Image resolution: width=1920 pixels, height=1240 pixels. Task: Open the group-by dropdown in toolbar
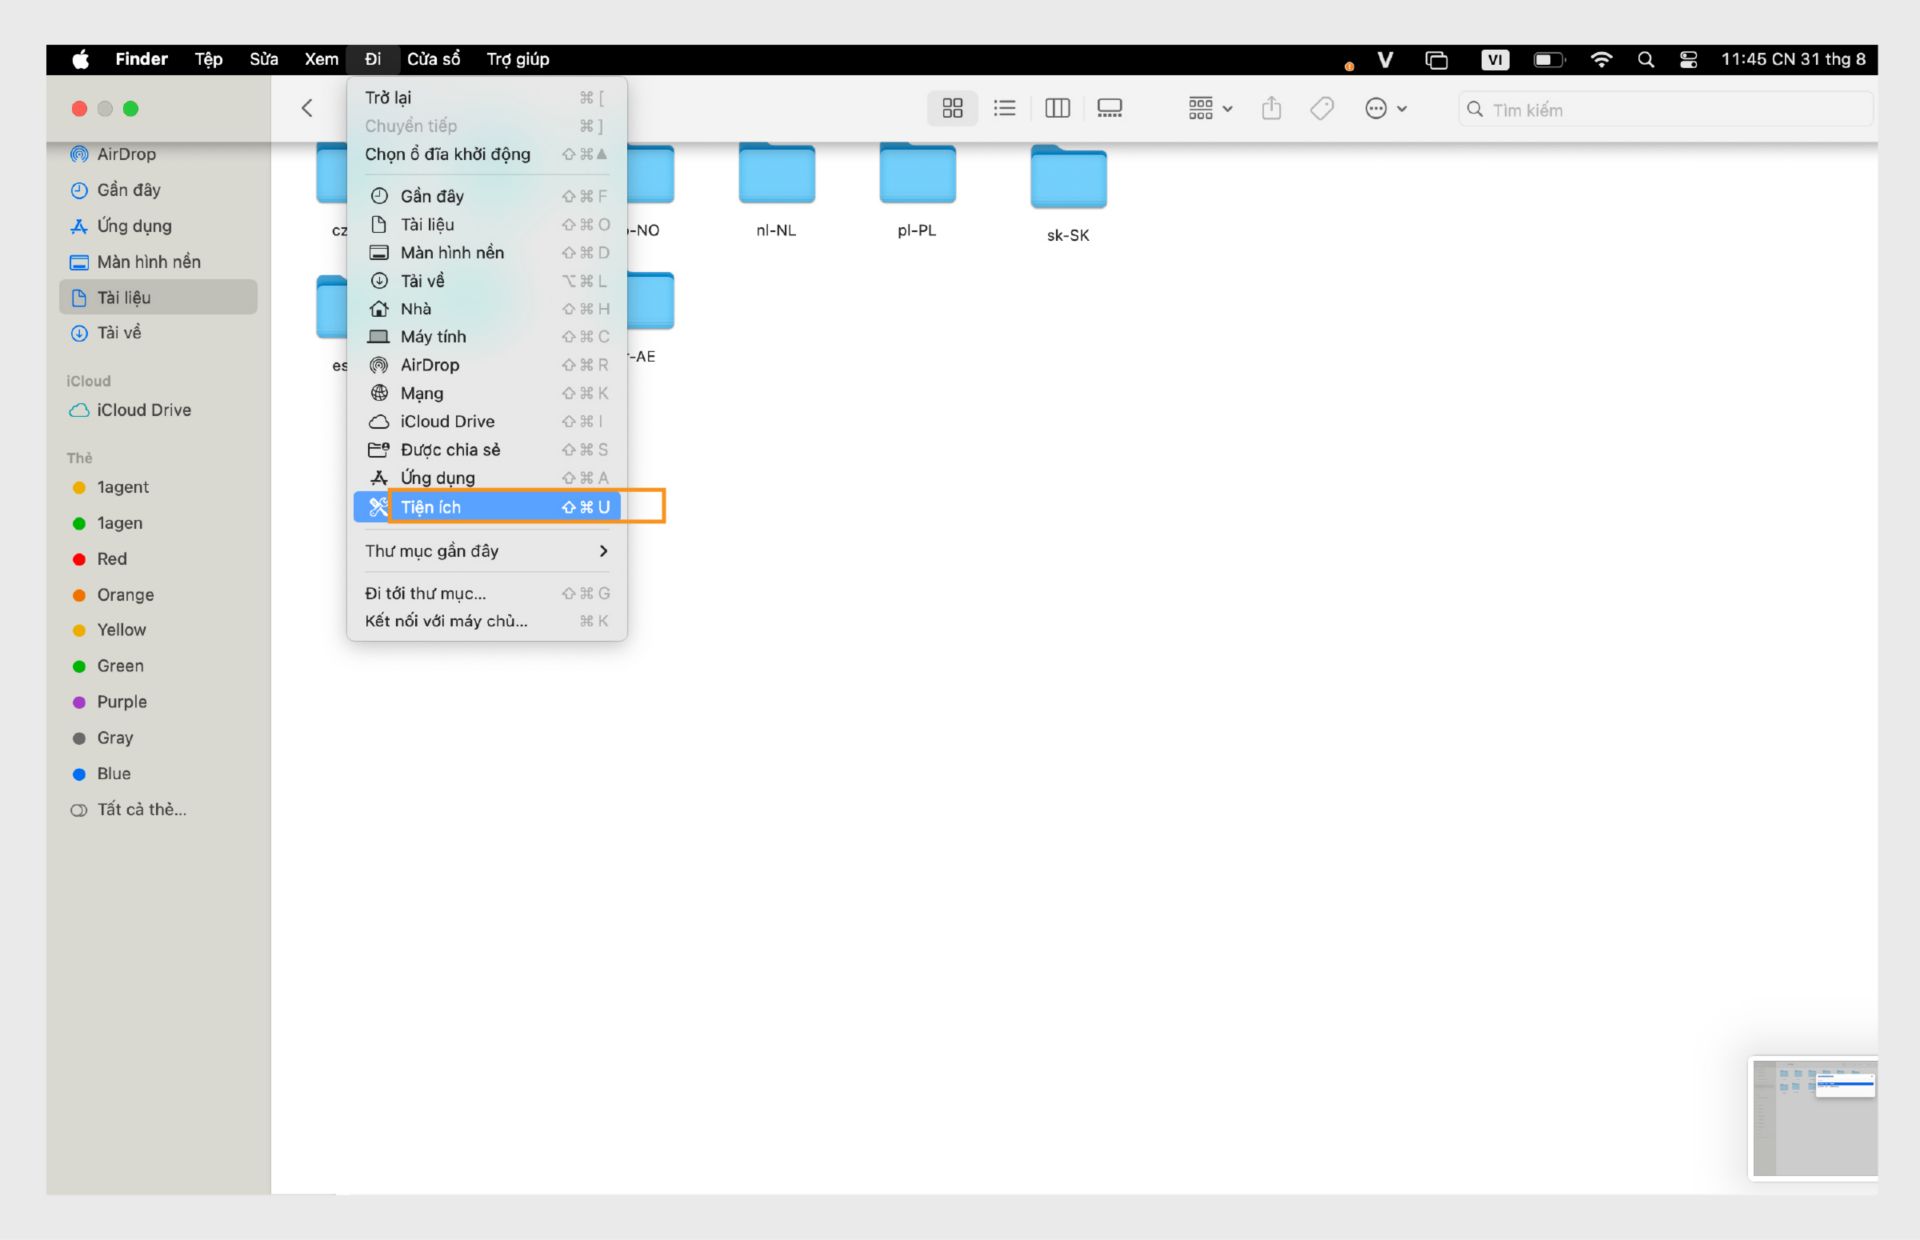click(1210, 109)
